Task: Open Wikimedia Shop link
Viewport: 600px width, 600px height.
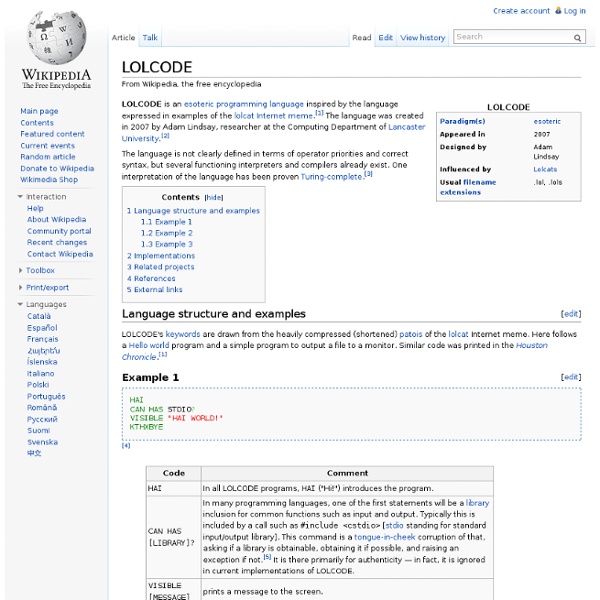Action: 49,179
